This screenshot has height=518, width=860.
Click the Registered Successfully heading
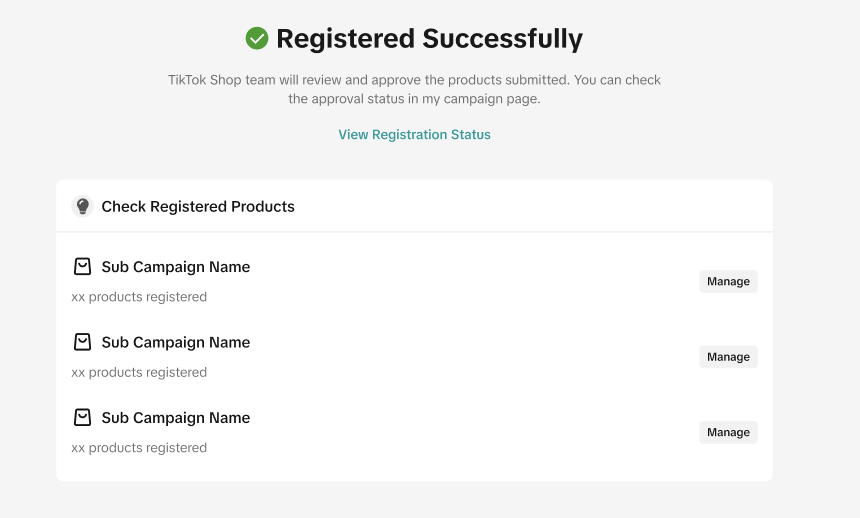point(429,39)
